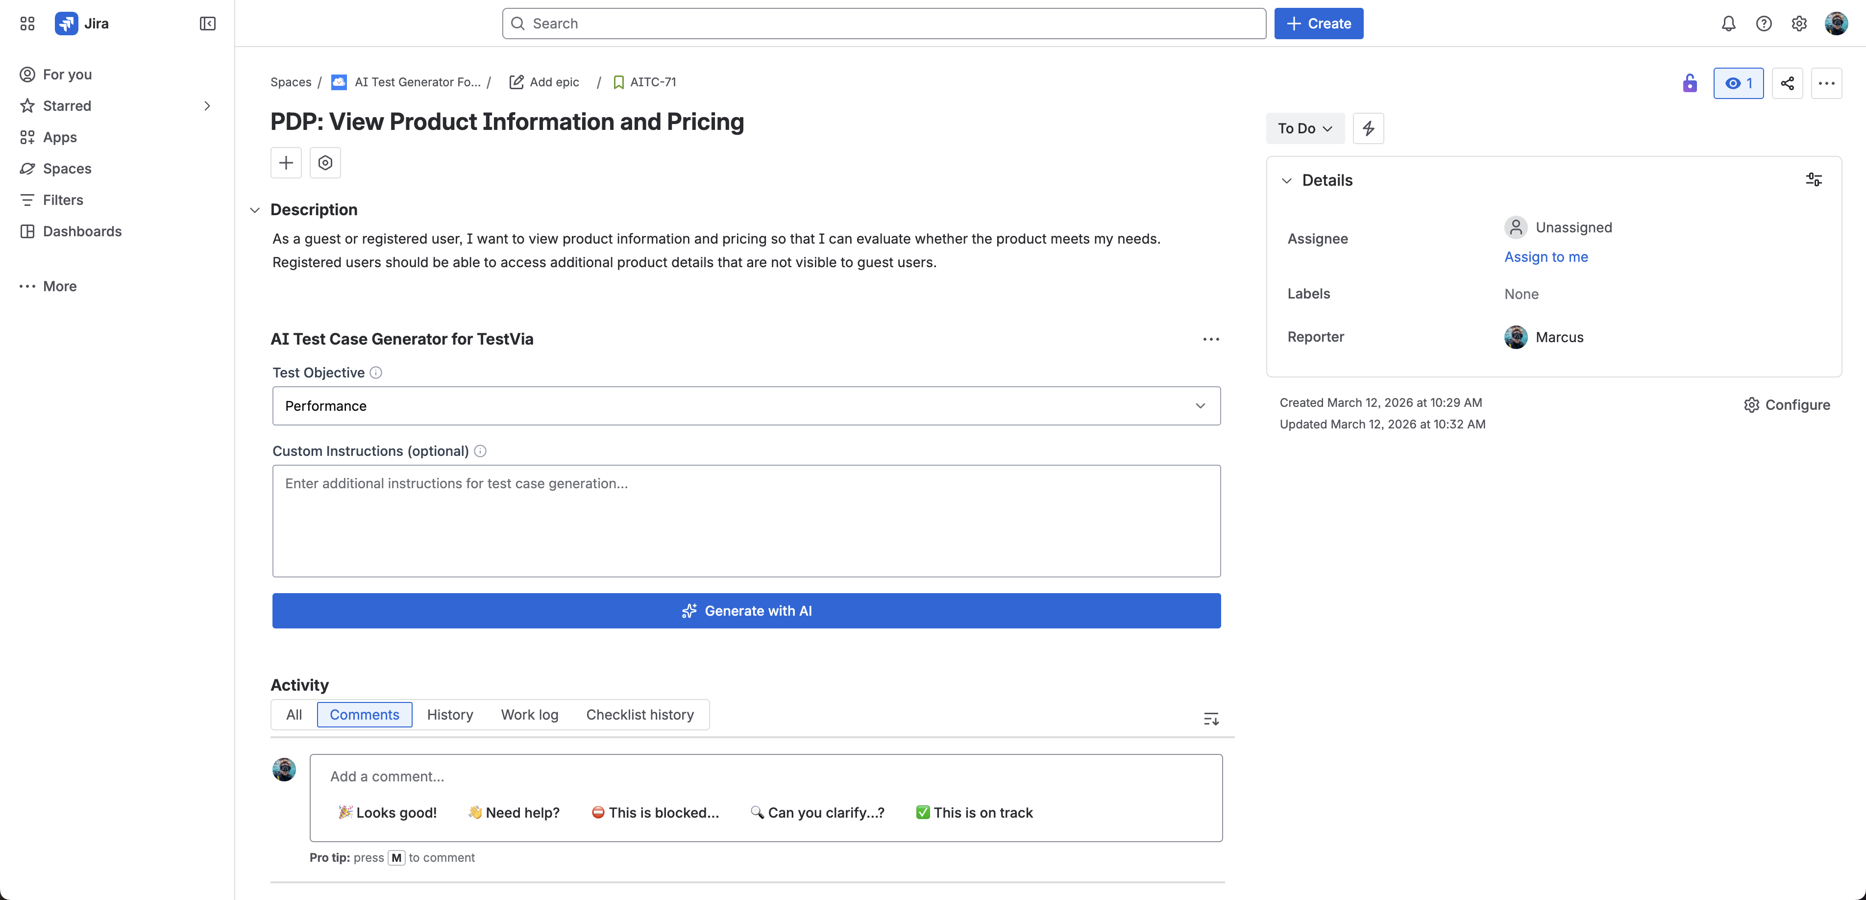
Task: Toggle watching this issue via the eye icon
Action: (x=1738, y=83)
